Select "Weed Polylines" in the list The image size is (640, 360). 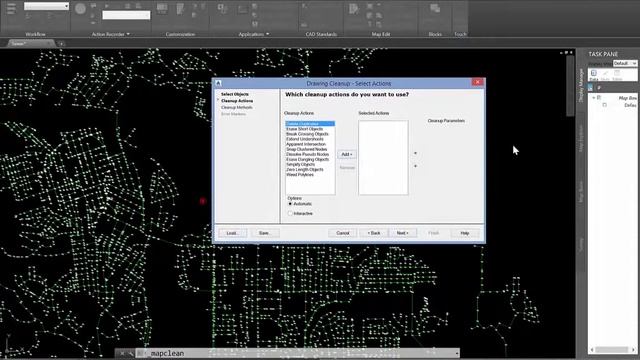click(x=300, y=175)
